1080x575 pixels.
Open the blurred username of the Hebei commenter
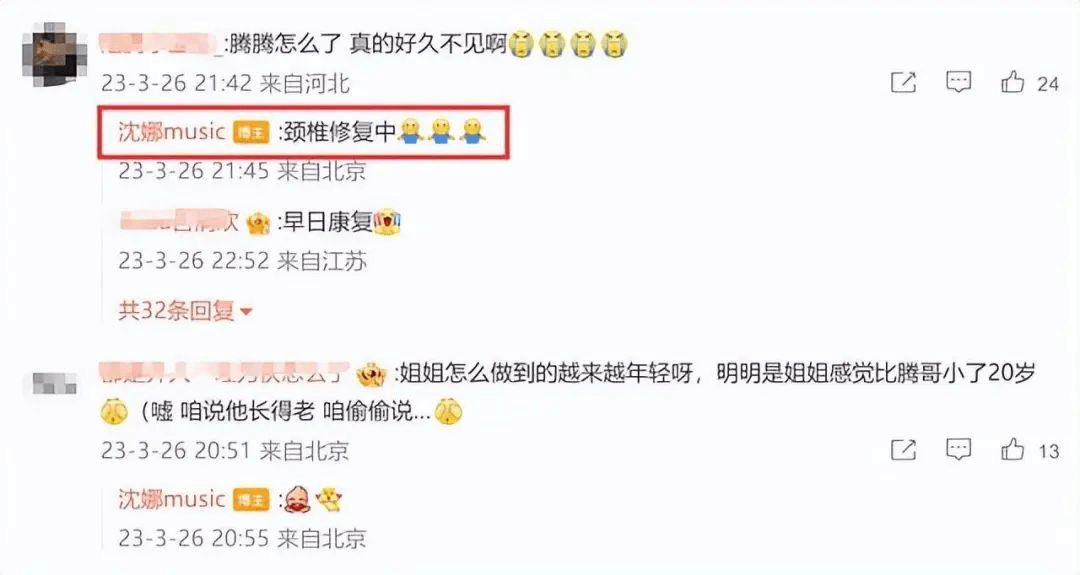click(x=160, y=44)
